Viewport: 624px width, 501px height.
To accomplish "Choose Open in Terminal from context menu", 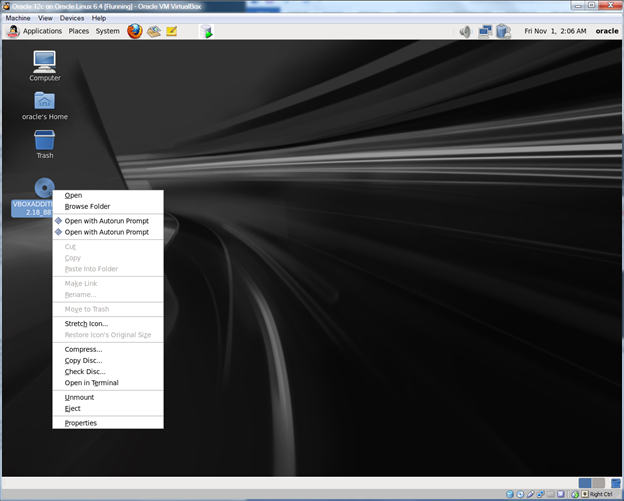I will point(91,383).
